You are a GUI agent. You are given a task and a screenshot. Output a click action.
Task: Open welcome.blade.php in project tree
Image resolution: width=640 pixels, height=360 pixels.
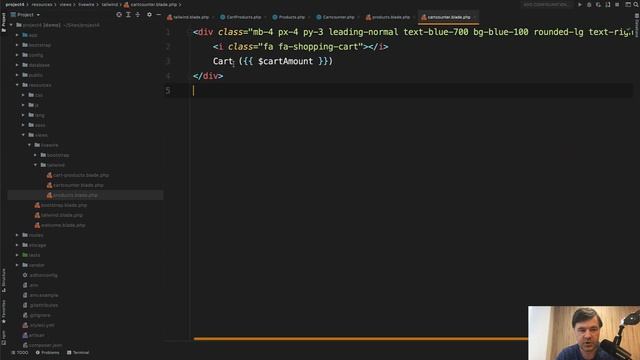(60, 225)
